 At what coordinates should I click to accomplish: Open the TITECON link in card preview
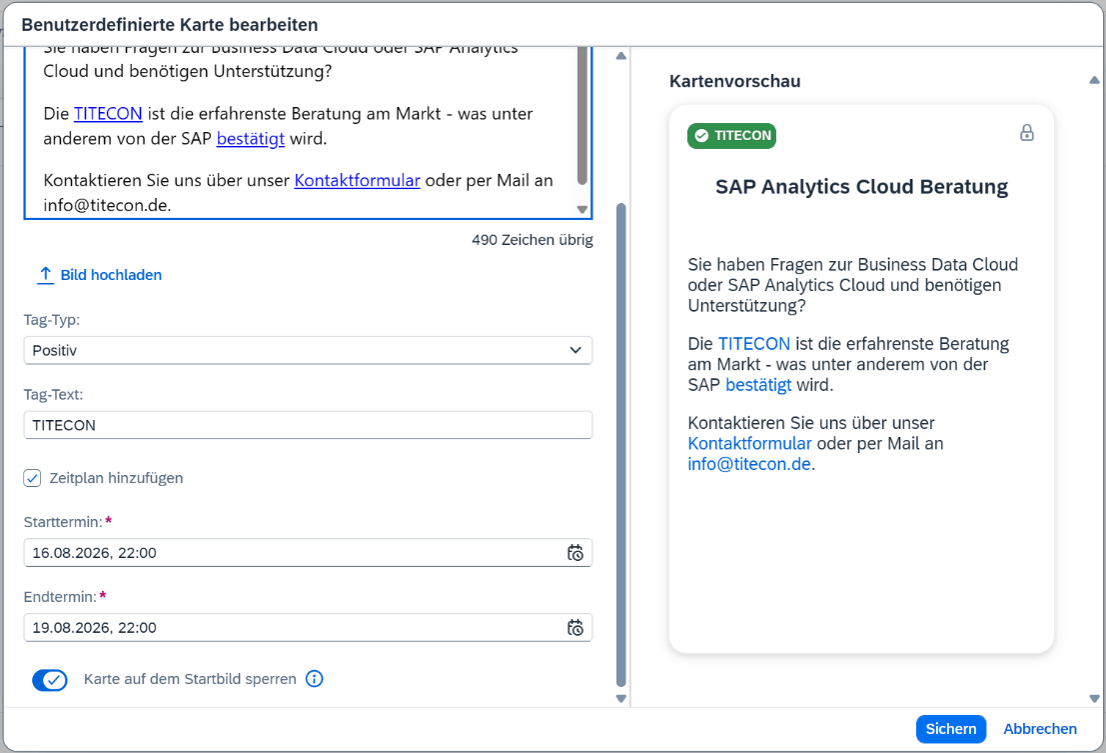click(754, 343)
